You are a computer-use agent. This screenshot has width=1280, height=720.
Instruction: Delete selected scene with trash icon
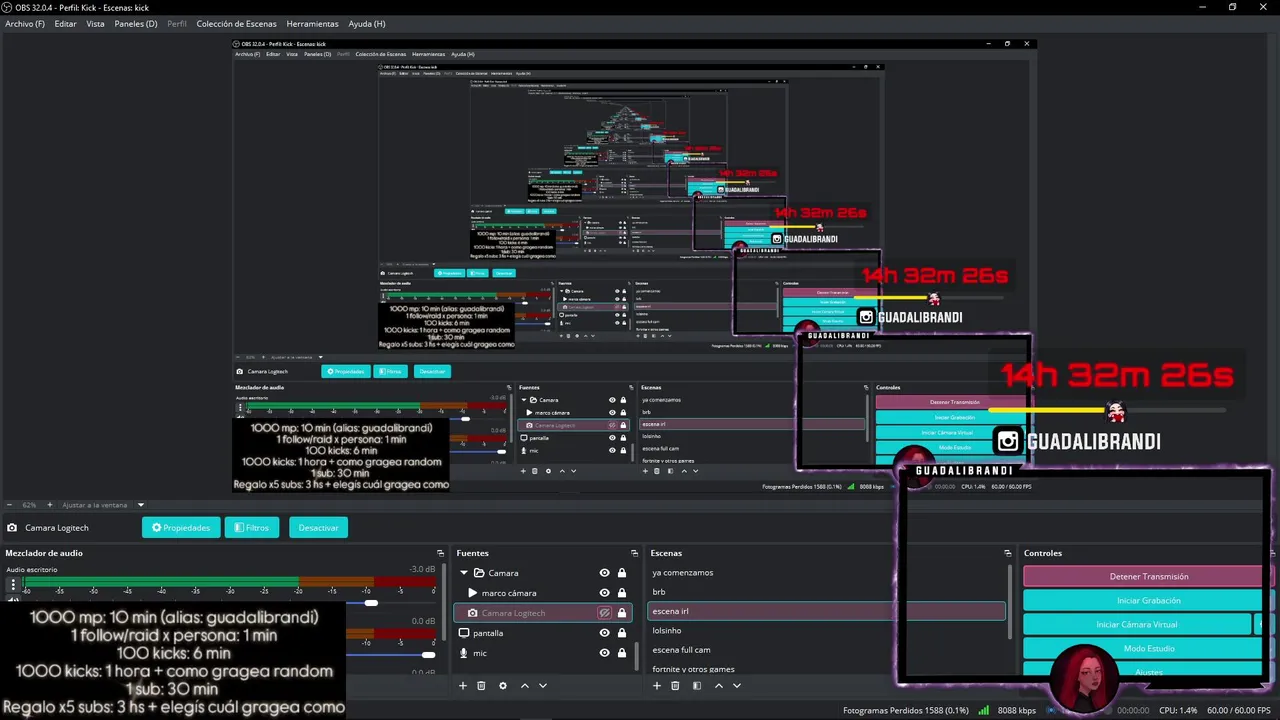(675, 686)
